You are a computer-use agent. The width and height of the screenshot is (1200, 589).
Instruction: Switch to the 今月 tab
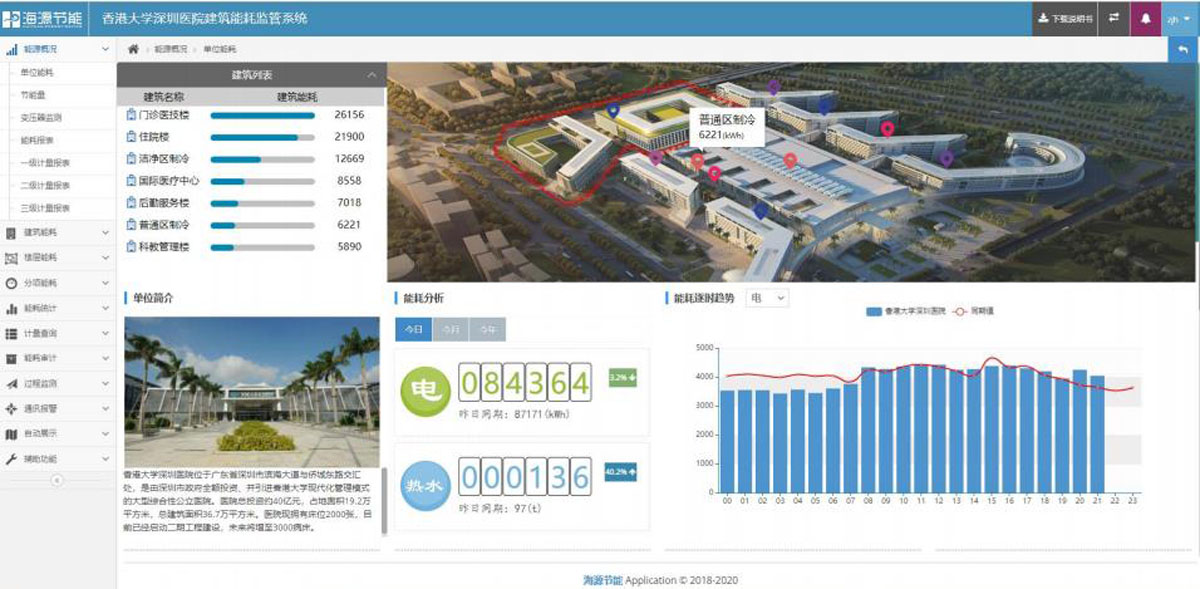pyautogui.click(x=451, y=329)
